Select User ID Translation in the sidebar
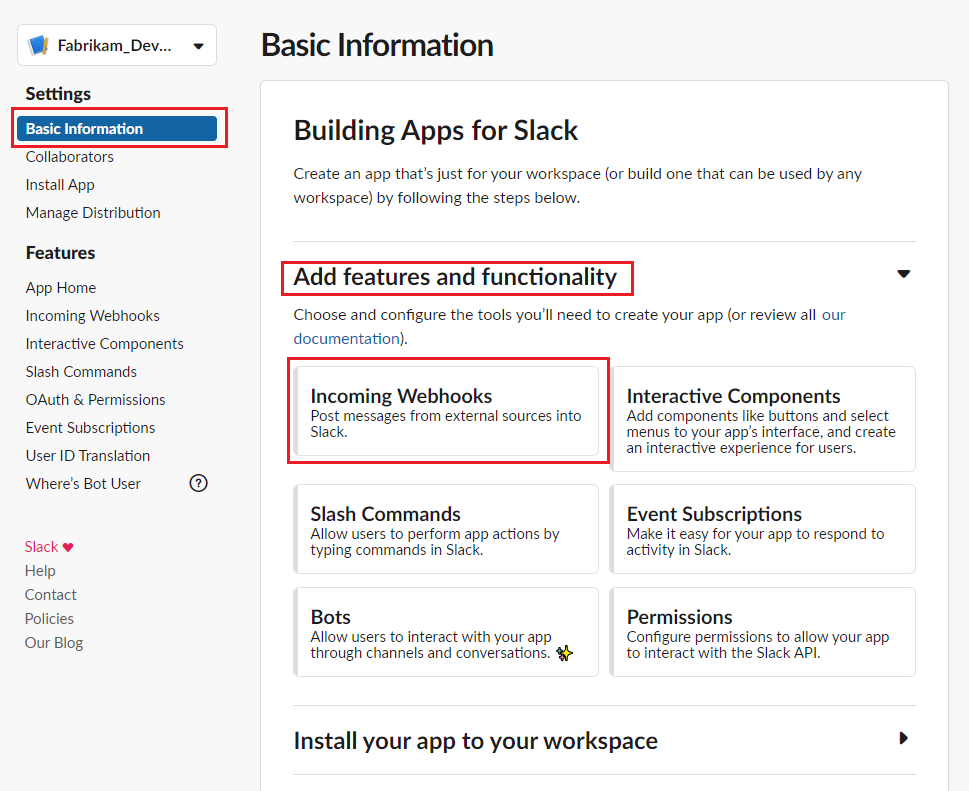Screen dimensions: 969x791 (87, 455)
